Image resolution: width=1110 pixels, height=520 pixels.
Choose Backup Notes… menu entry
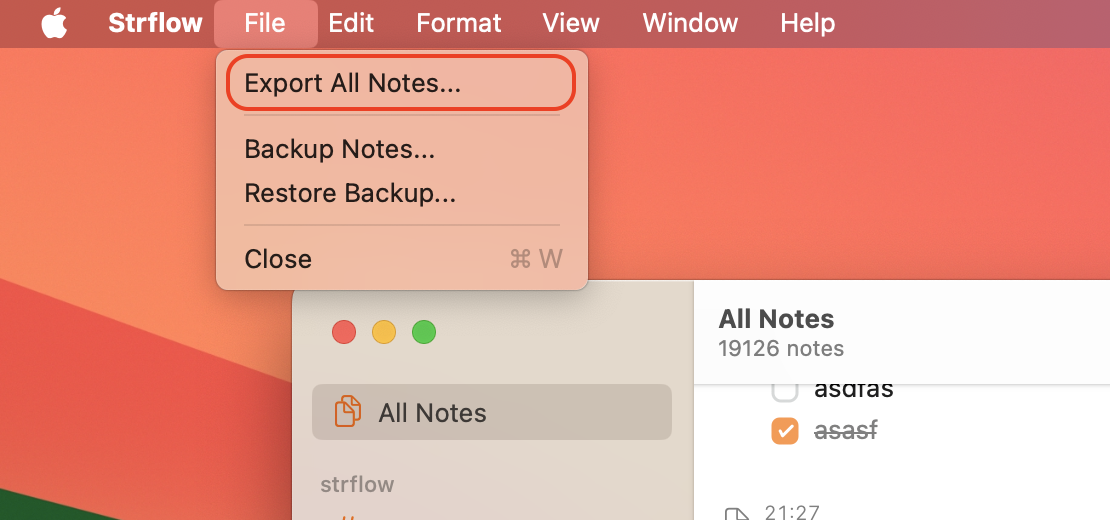(x=401, y=149)
